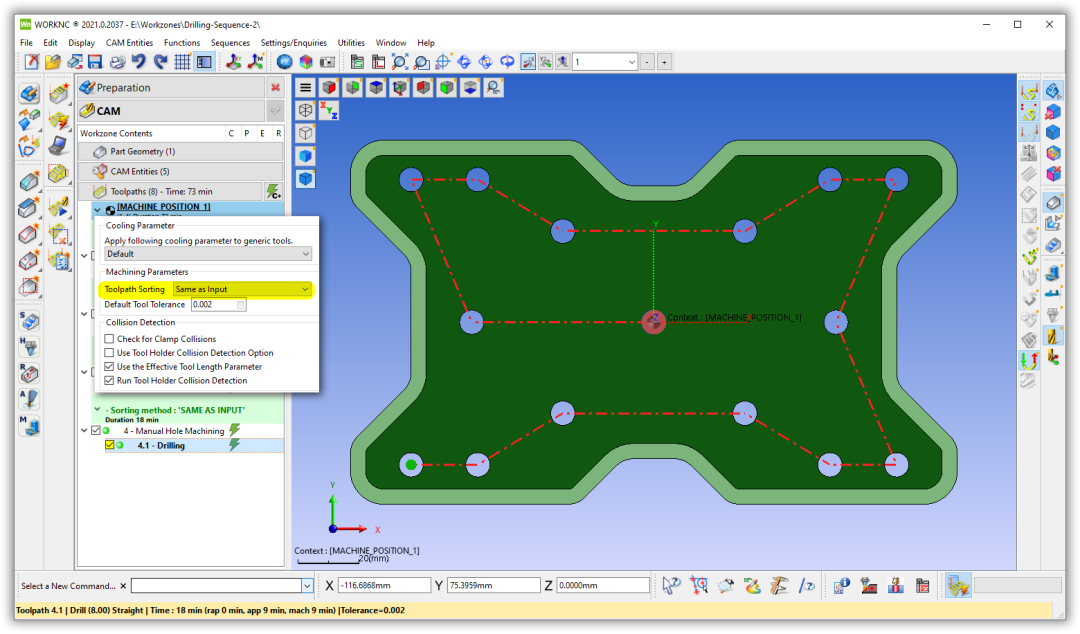Click the selection arrow question-mark icon
The width and height of the screenshot is (1080, 634).
671,586
